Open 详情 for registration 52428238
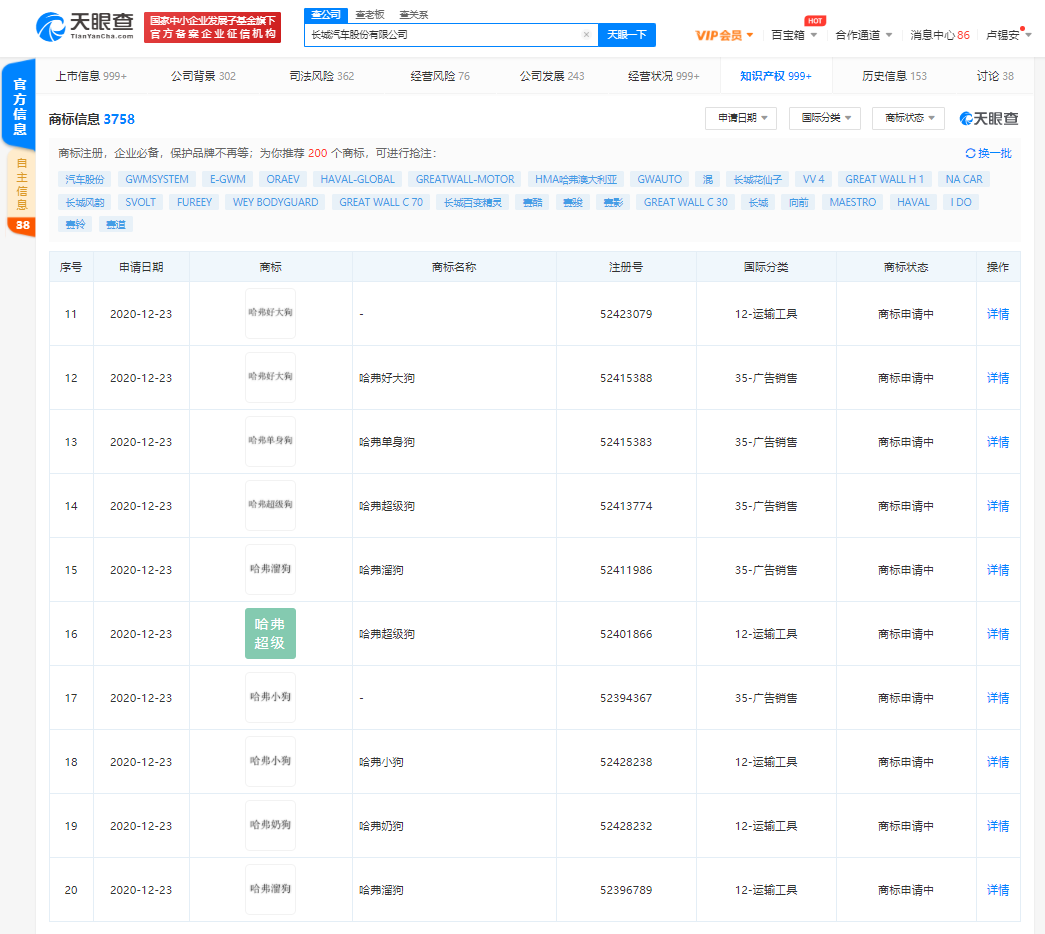This screenshot has width=1045, height=934. point(998,762)
